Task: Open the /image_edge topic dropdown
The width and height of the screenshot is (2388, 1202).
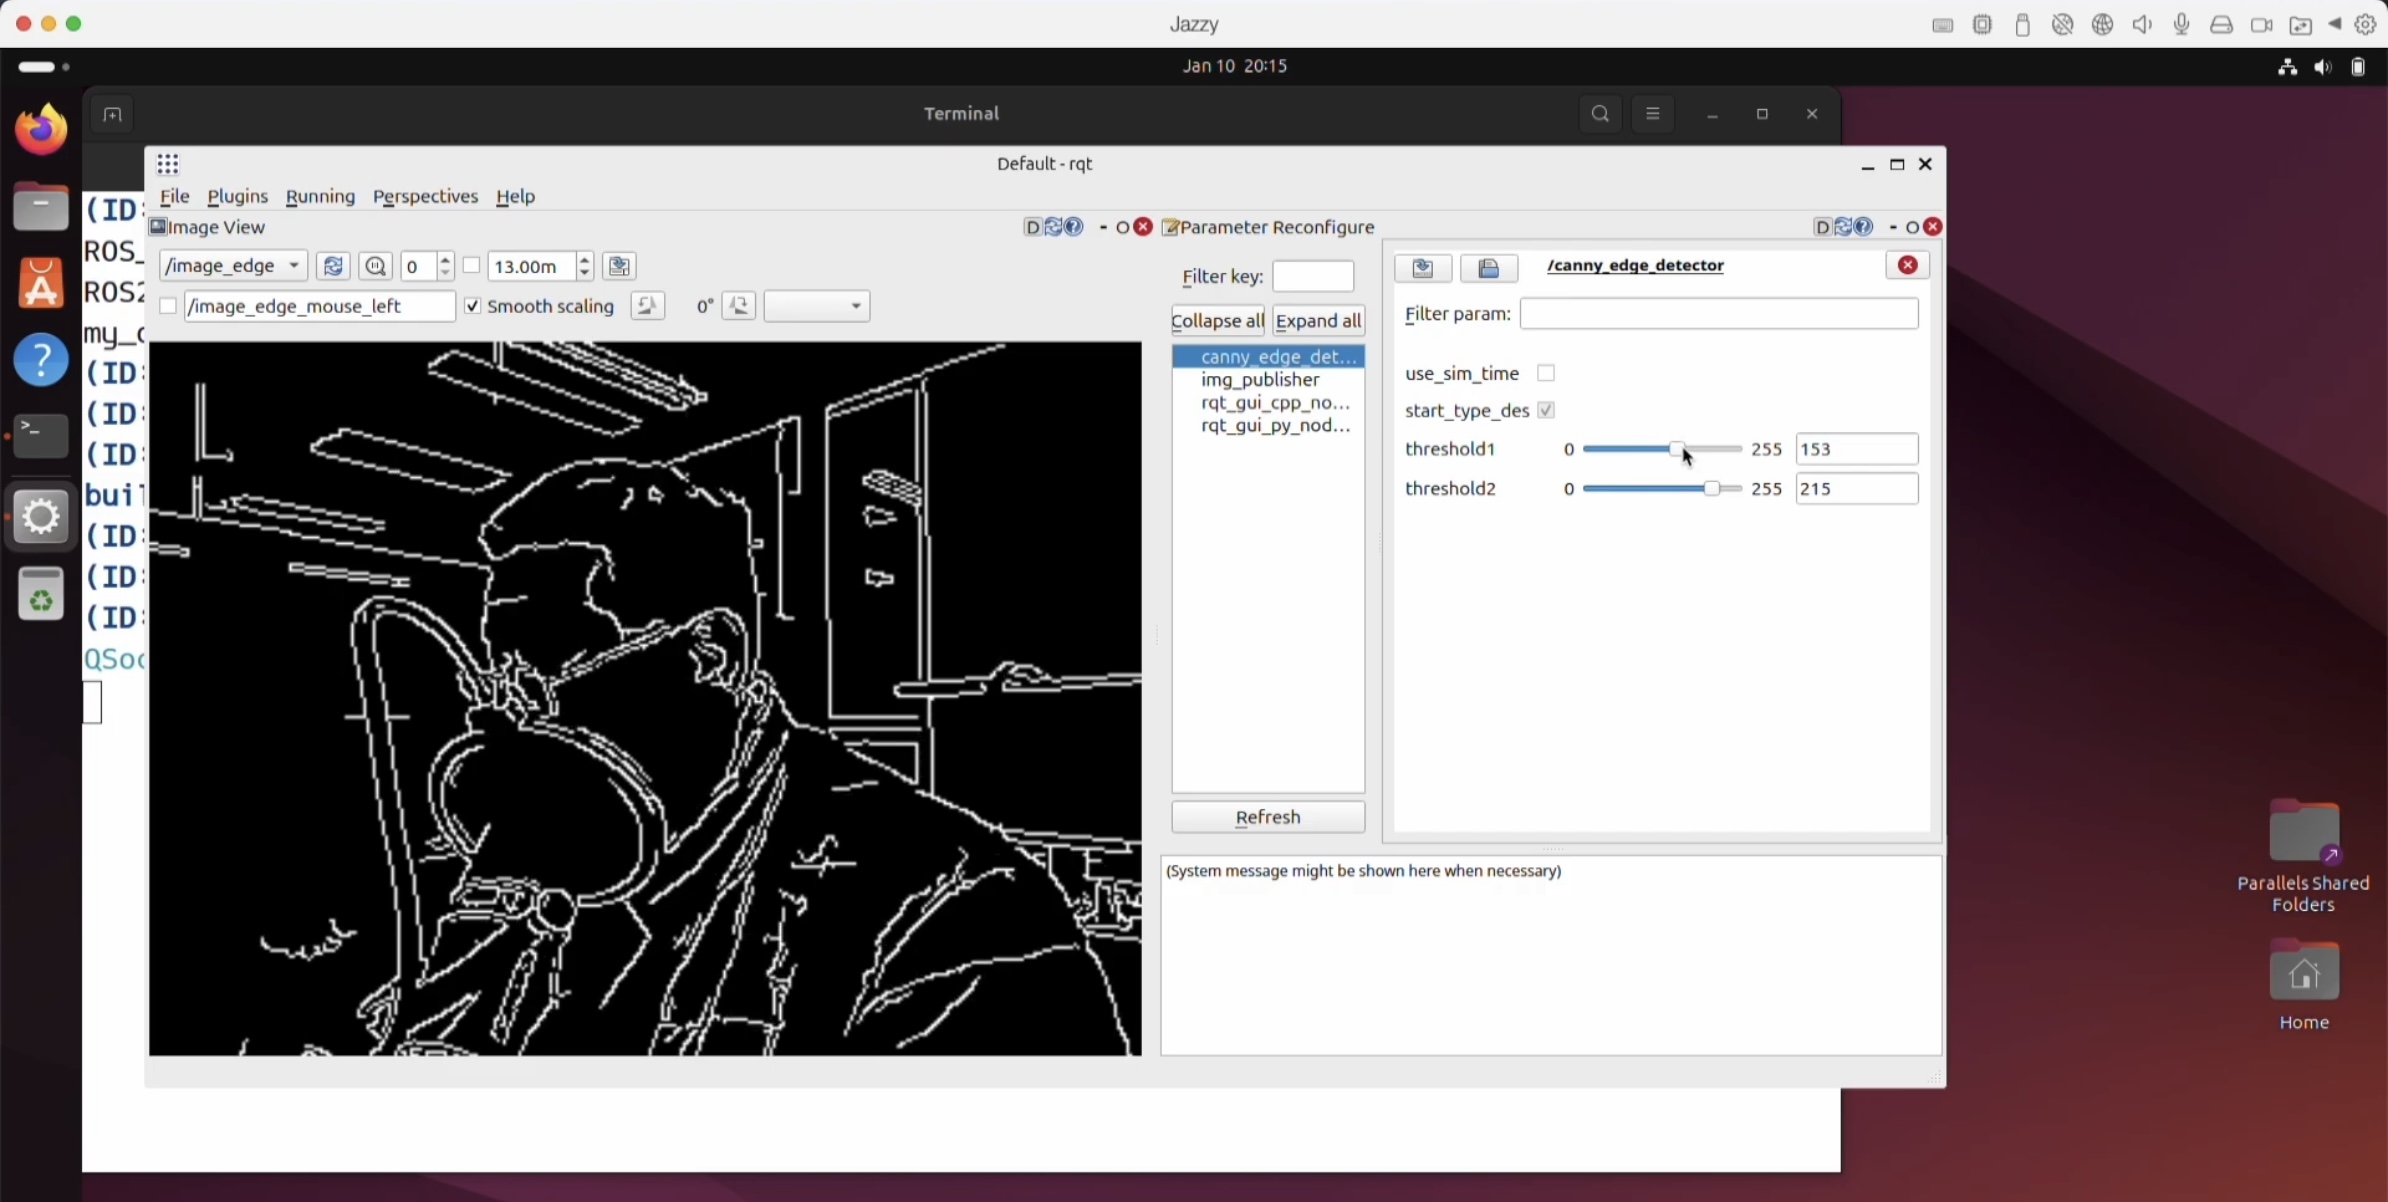Action: pyautogui.click(x=233, y=266)
